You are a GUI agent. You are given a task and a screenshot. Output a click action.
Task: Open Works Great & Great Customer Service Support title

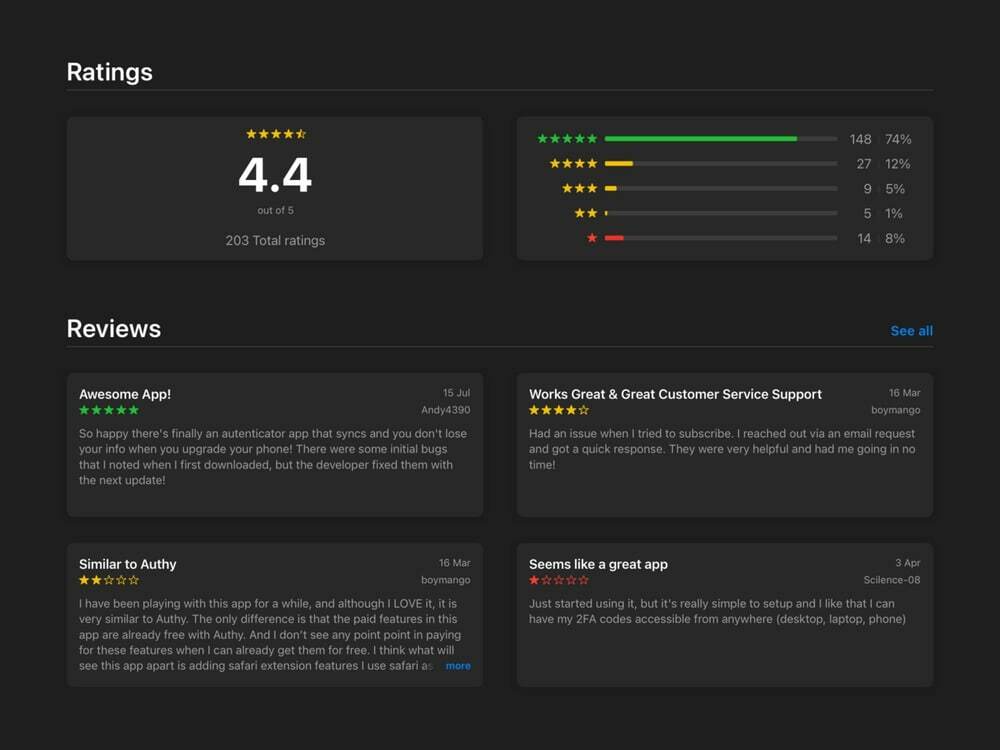pos(675,394)
